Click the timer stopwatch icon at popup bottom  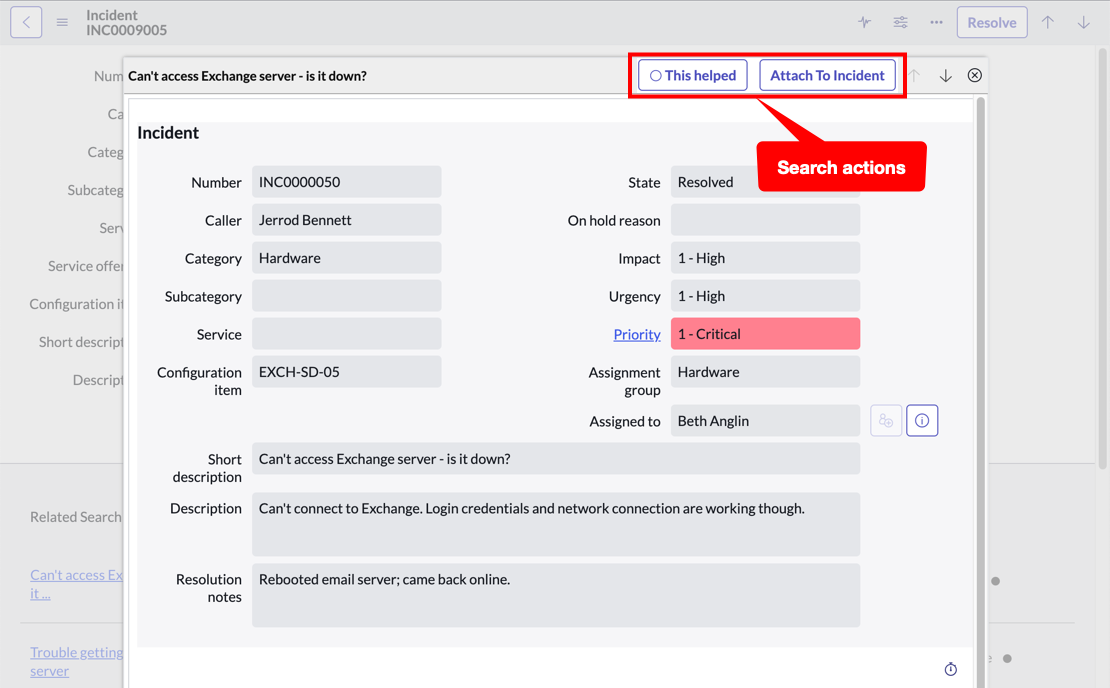click(951, 669)
